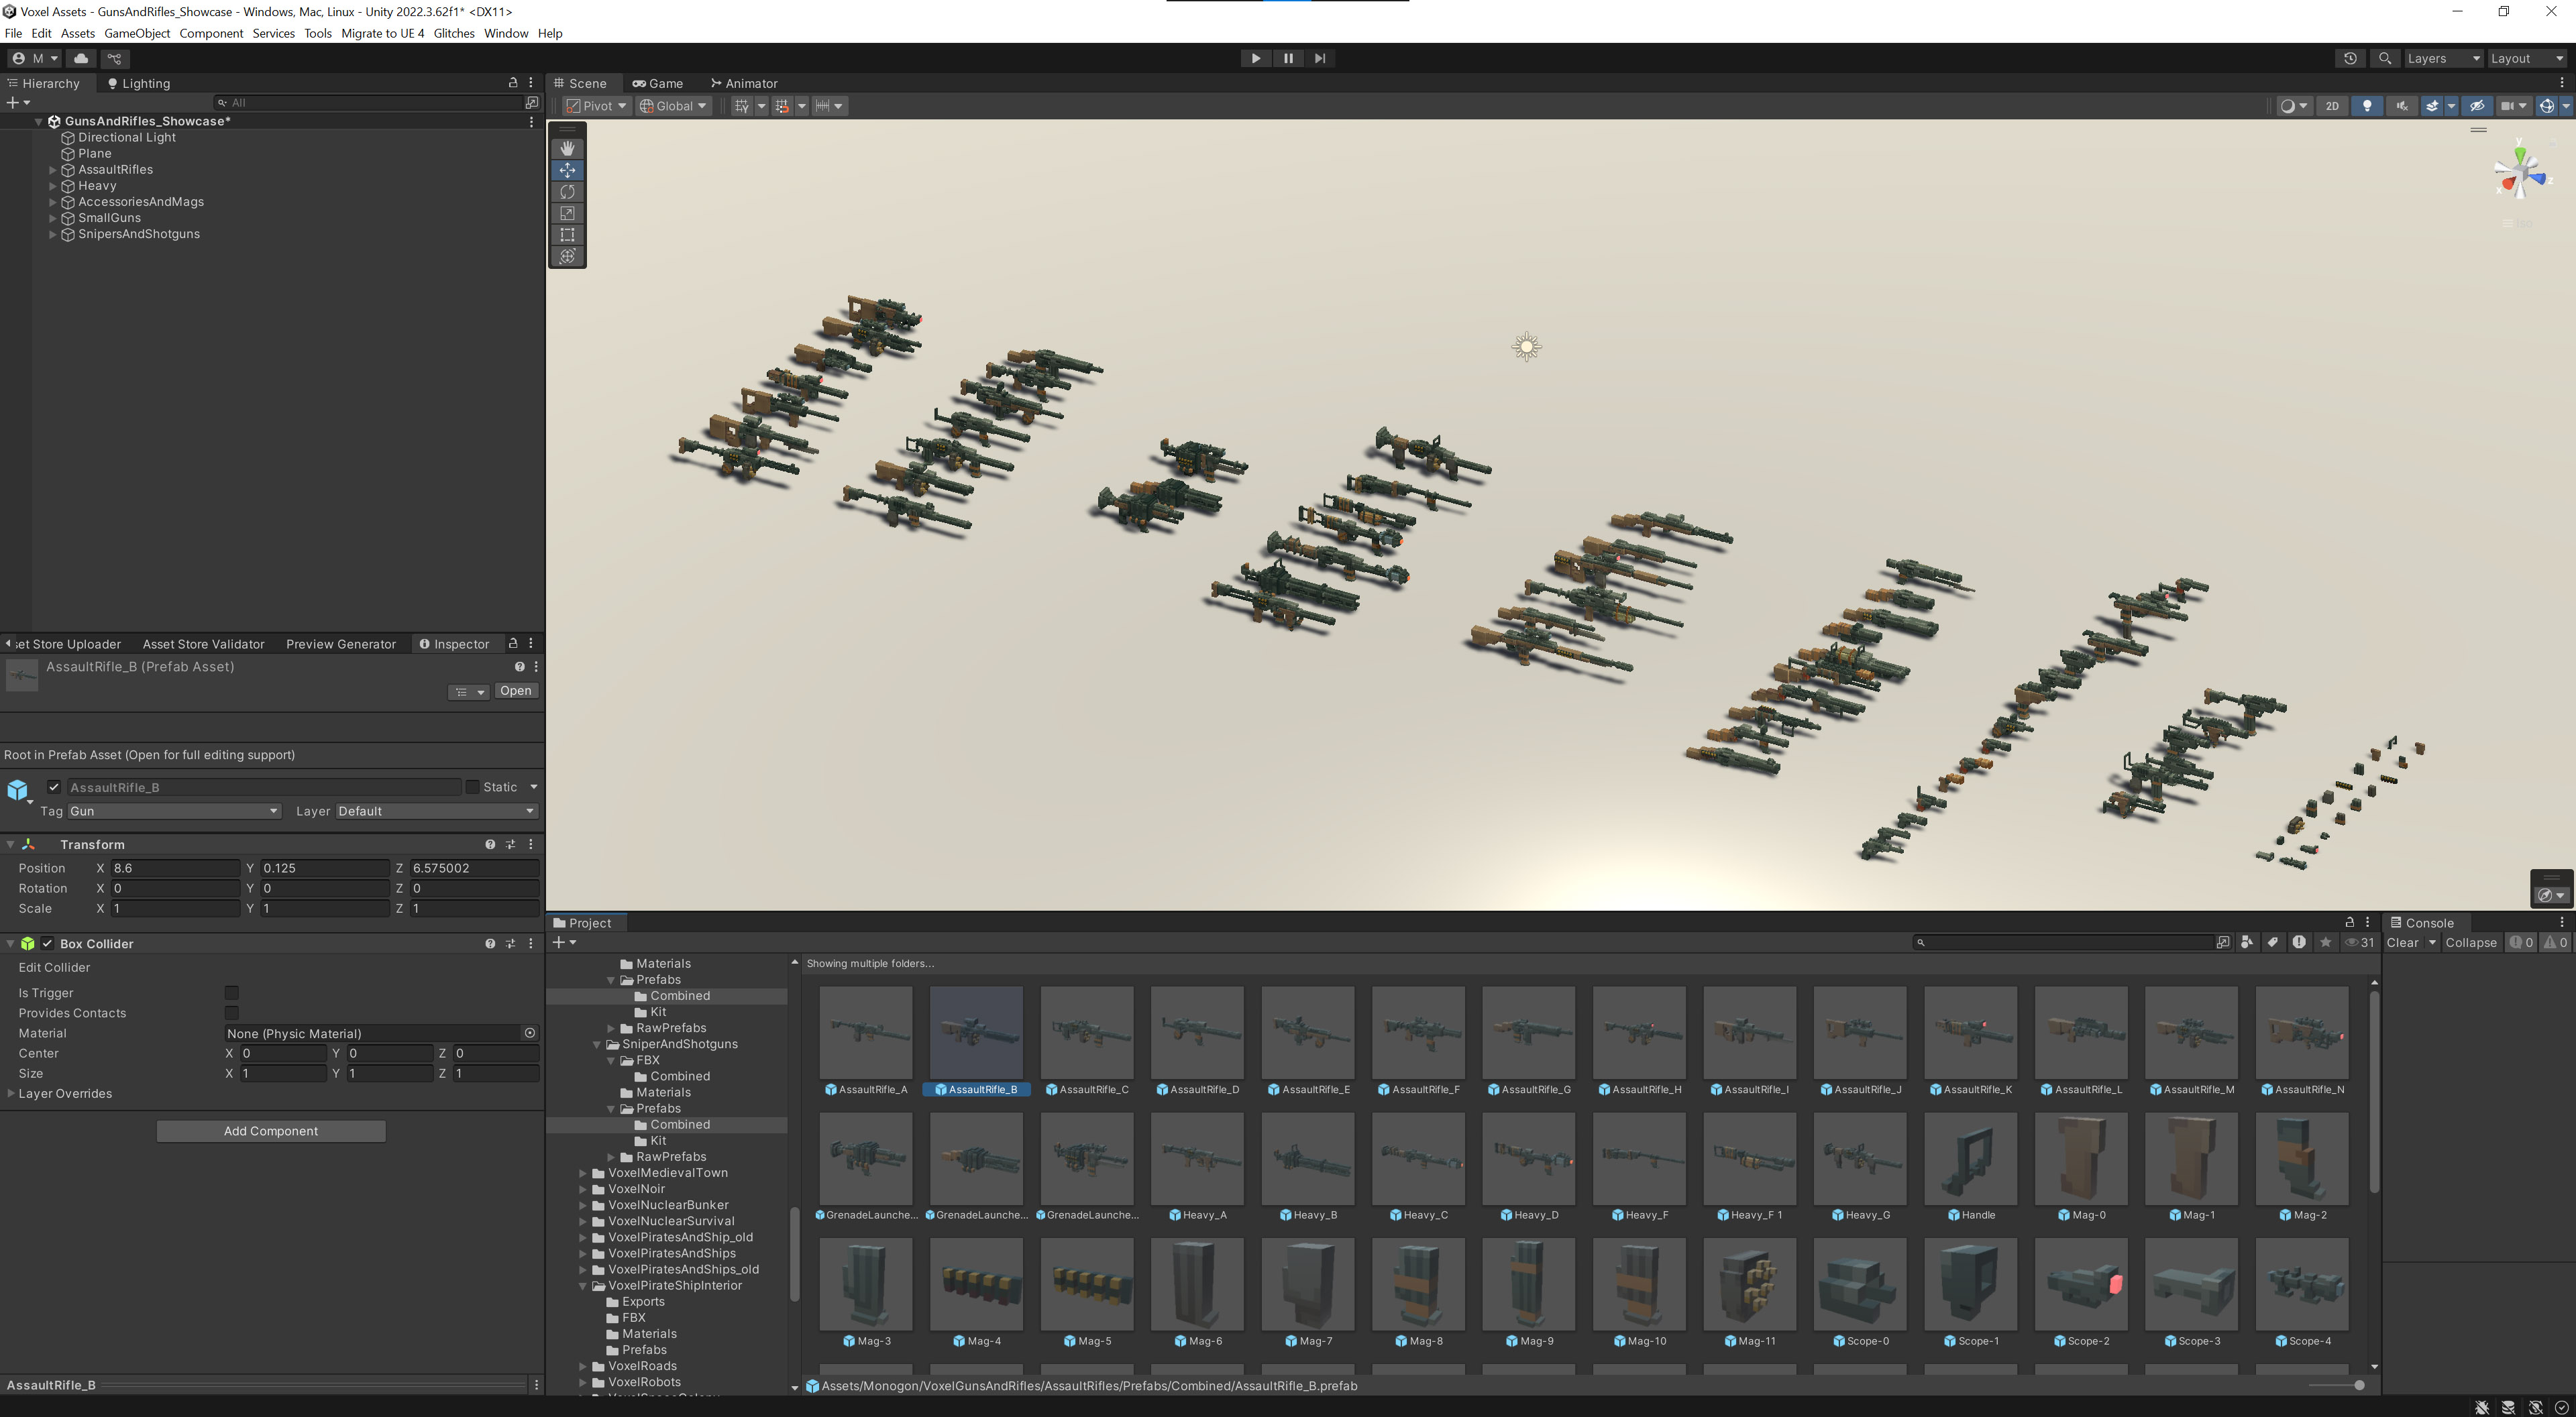Open Undo History icon

click(x=2350, y=58)
